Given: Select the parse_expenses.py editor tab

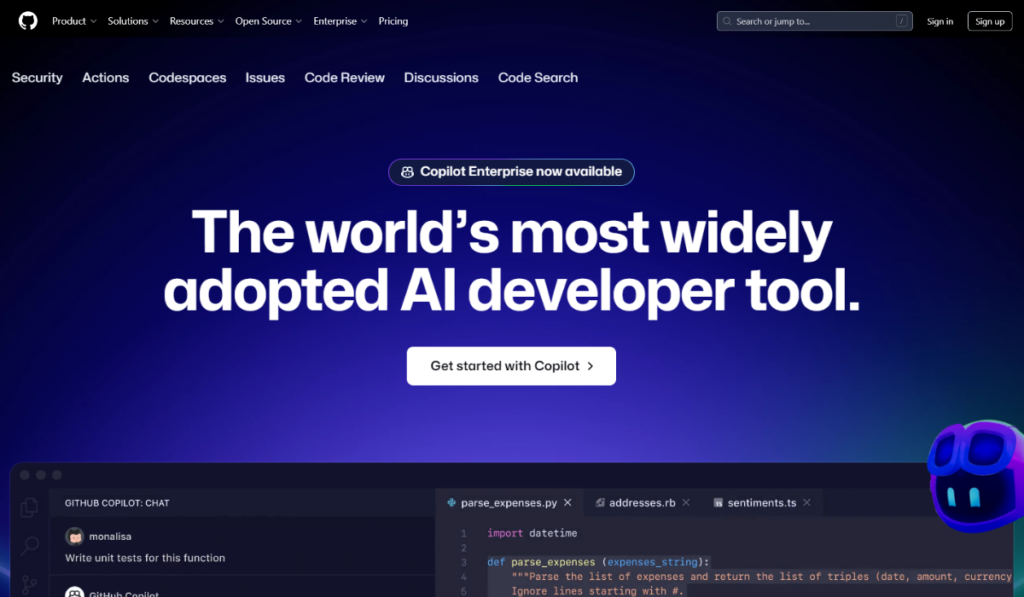Looking at the screenshot, I should (x=509, y=502).
